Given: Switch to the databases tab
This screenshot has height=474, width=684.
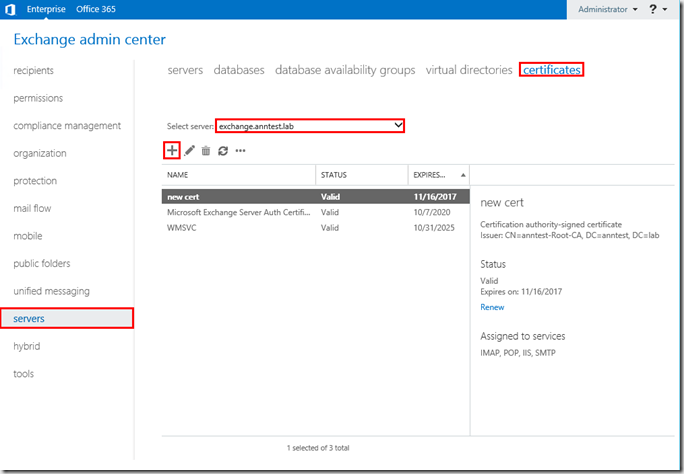Looking at the screenshot, I should coord(238,70).
